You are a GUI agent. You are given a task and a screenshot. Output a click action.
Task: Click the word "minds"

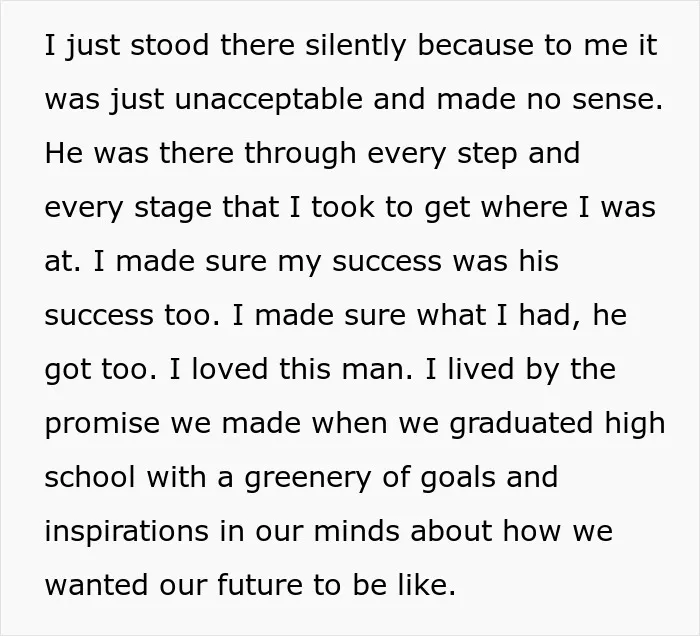click(x=356, y=532)
